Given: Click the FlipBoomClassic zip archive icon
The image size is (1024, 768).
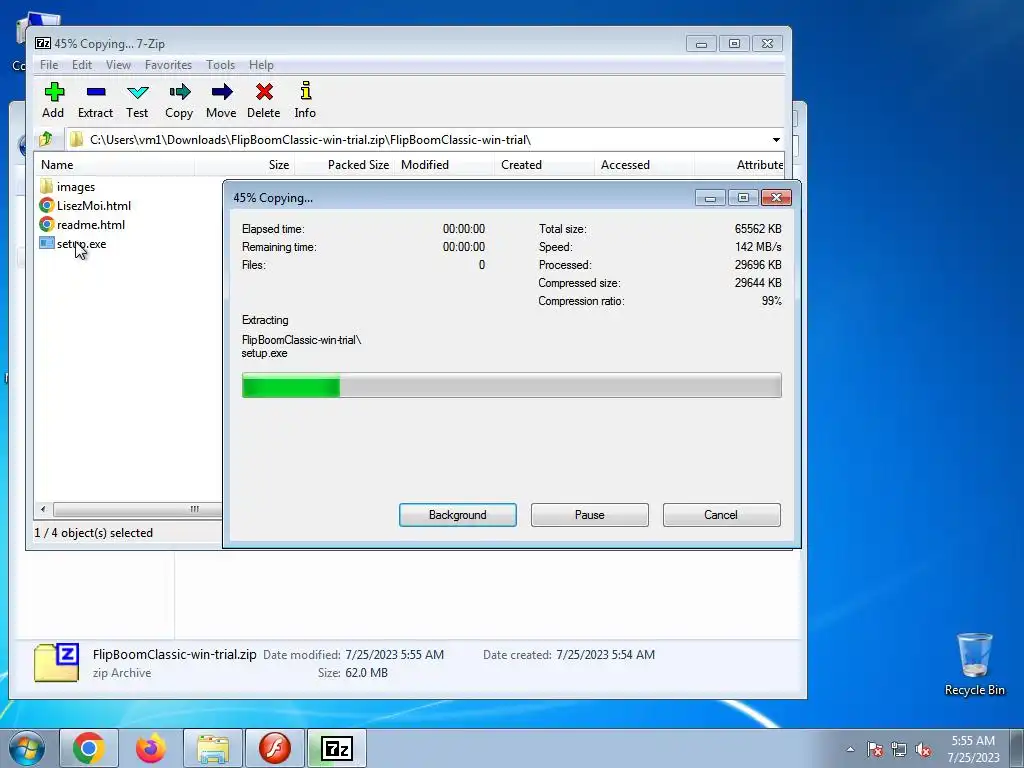Looking at the screenshot, I should click(x=57, y=662).
